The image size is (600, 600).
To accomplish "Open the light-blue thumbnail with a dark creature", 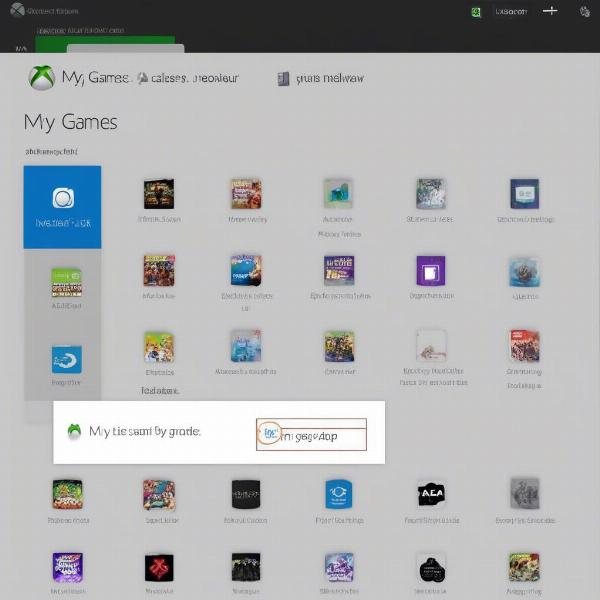I will point(525,272).
